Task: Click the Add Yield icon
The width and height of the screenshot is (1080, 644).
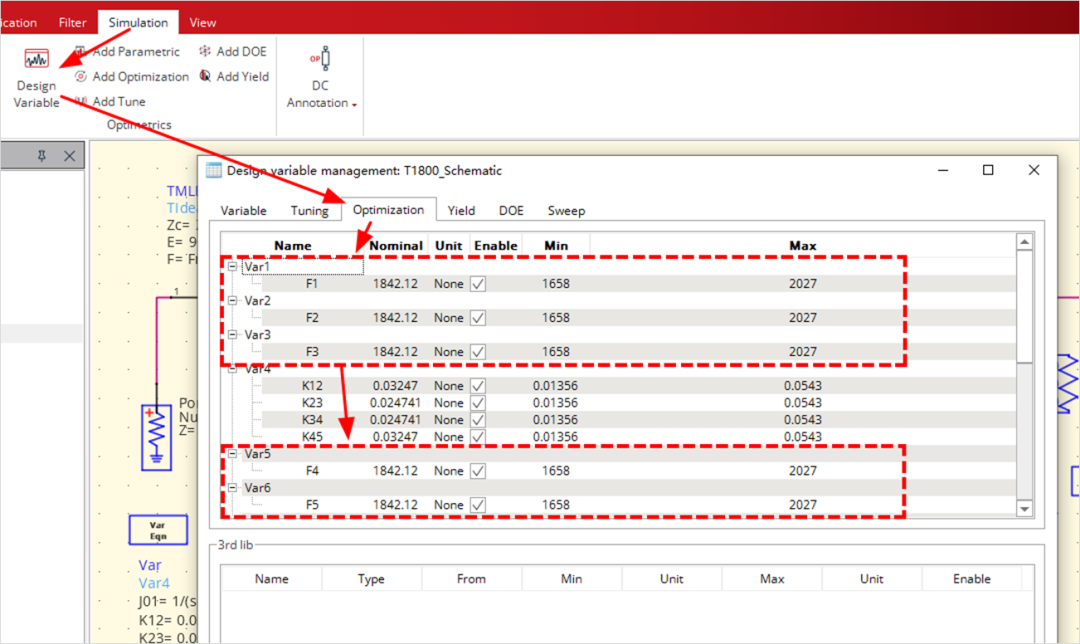Action: (205, 76)
